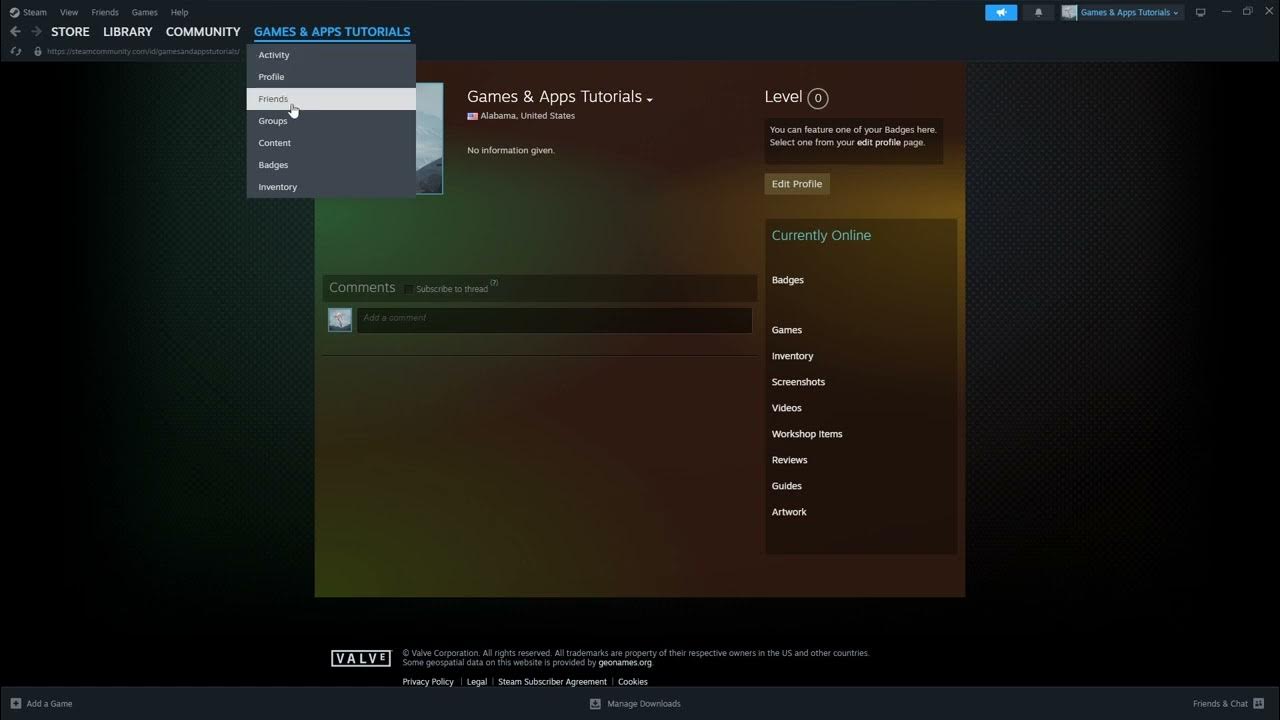The image size is (1280, 720).
Task: Click the steamcommunity URL address text
Action: [143, 51]
